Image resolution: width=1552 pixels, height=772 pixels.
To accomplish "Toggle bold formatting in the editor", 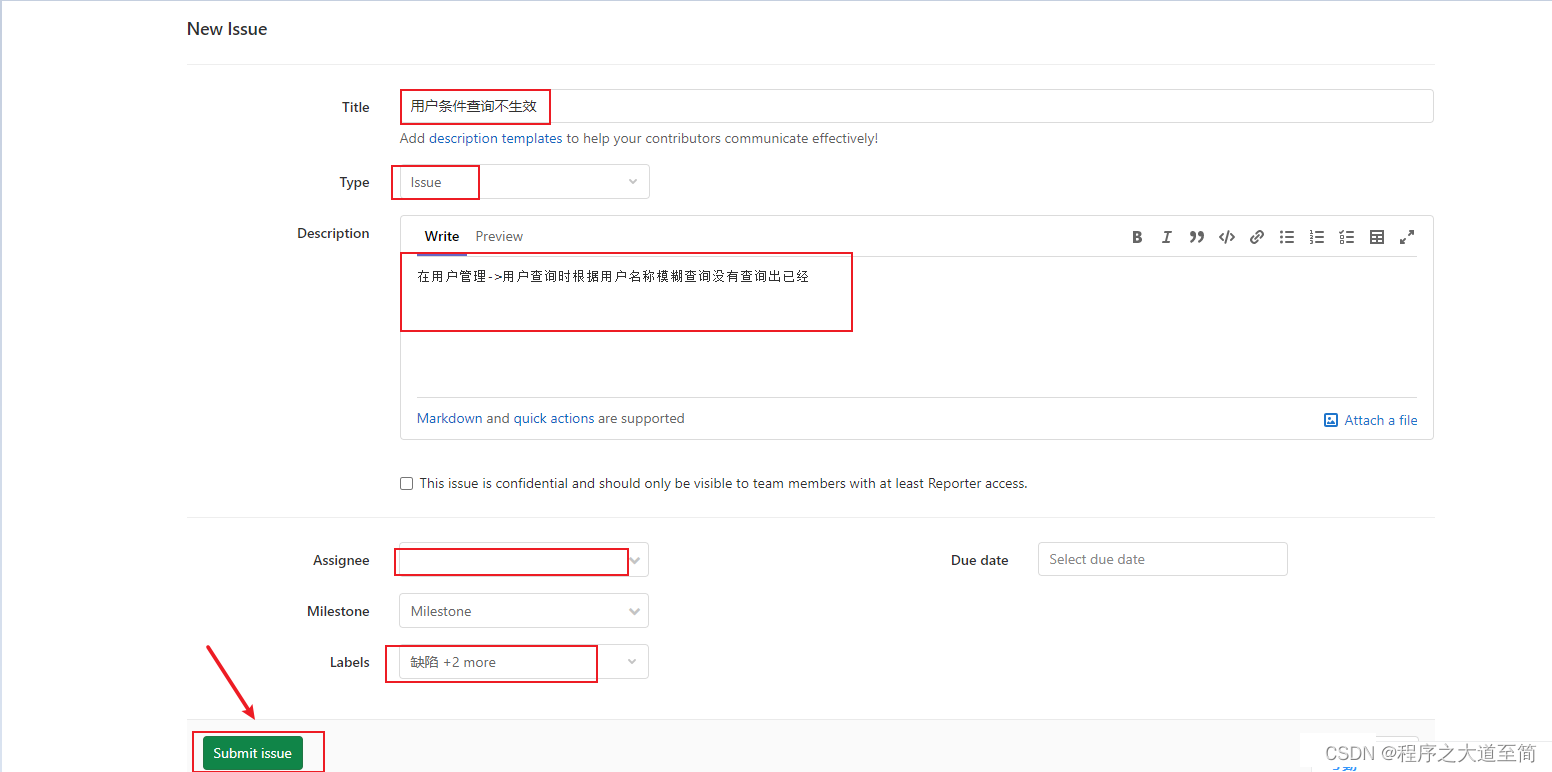I will 1137,236.
